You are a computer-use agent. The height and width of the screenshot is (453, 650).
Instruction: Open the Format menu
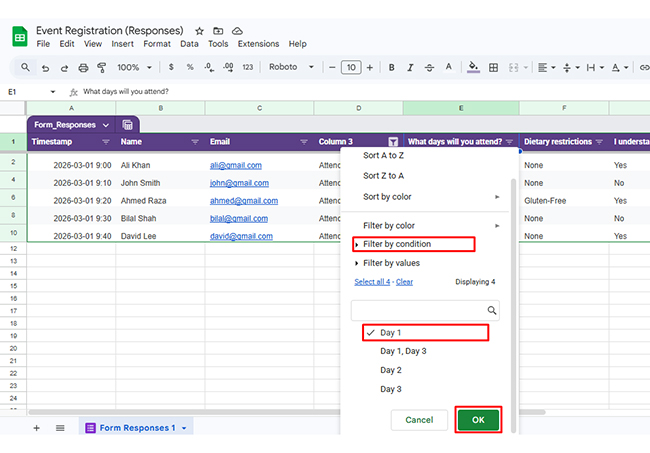click(157, 44)
